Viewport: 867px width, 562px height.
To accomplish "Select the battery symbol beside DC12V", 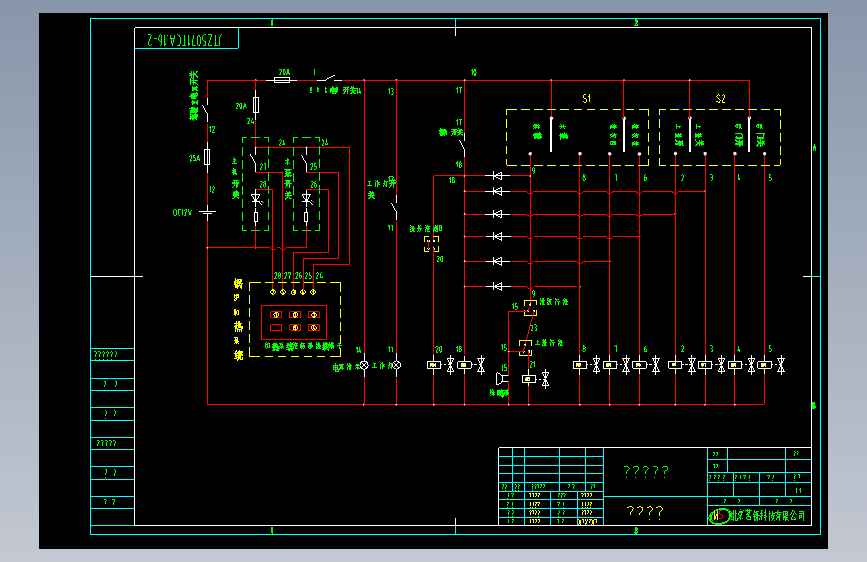I will click(207, 212).
